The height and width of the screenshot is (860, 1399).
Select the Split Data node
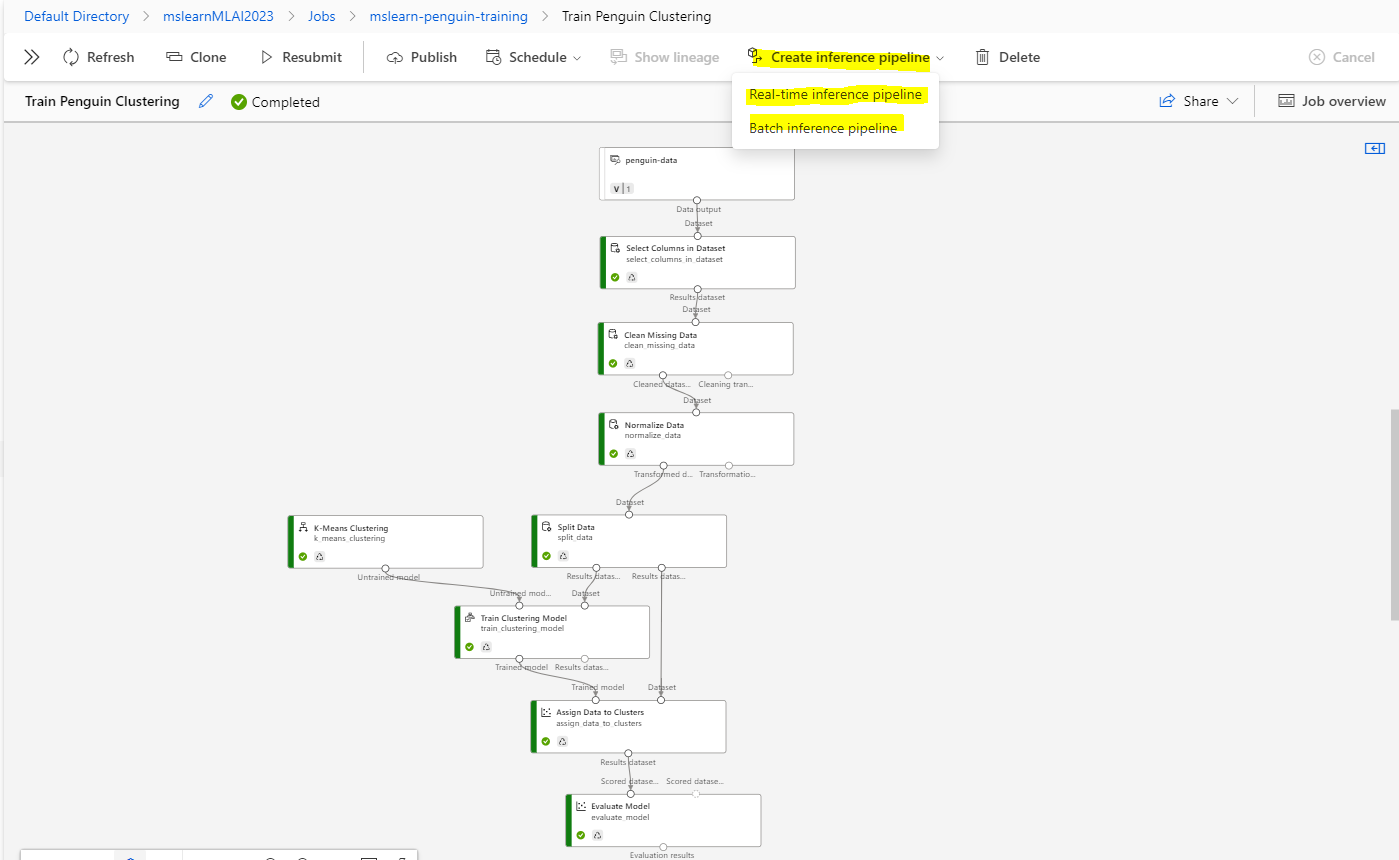tap(629, 541)
